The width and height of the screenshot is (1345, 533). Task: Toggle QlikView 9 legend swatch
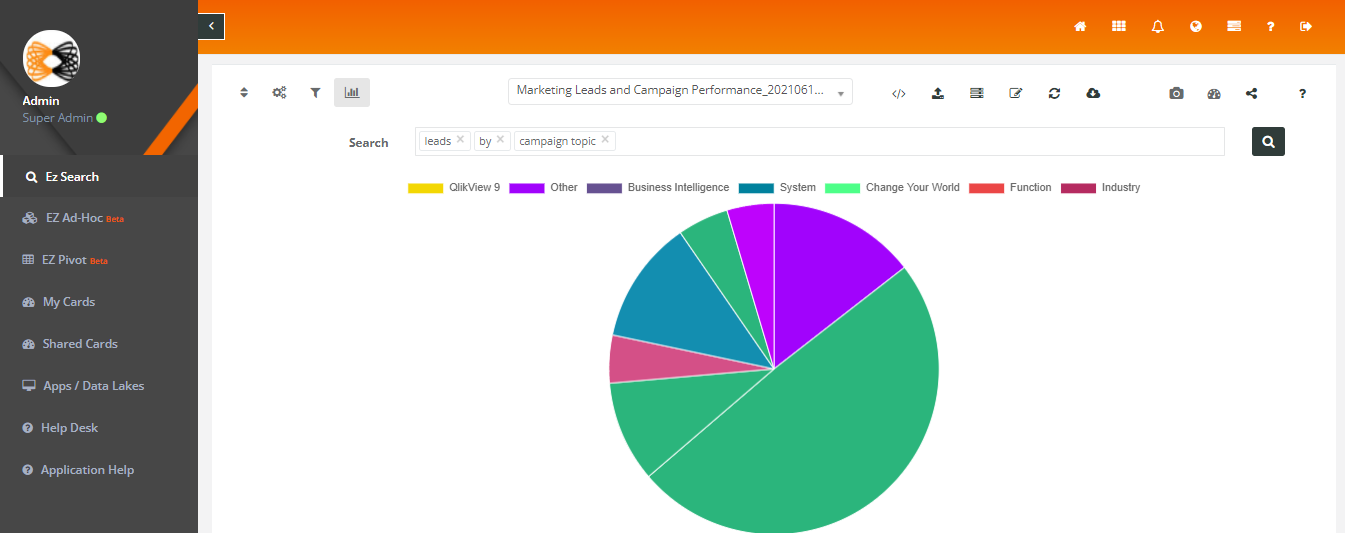[x=425, y=188]
